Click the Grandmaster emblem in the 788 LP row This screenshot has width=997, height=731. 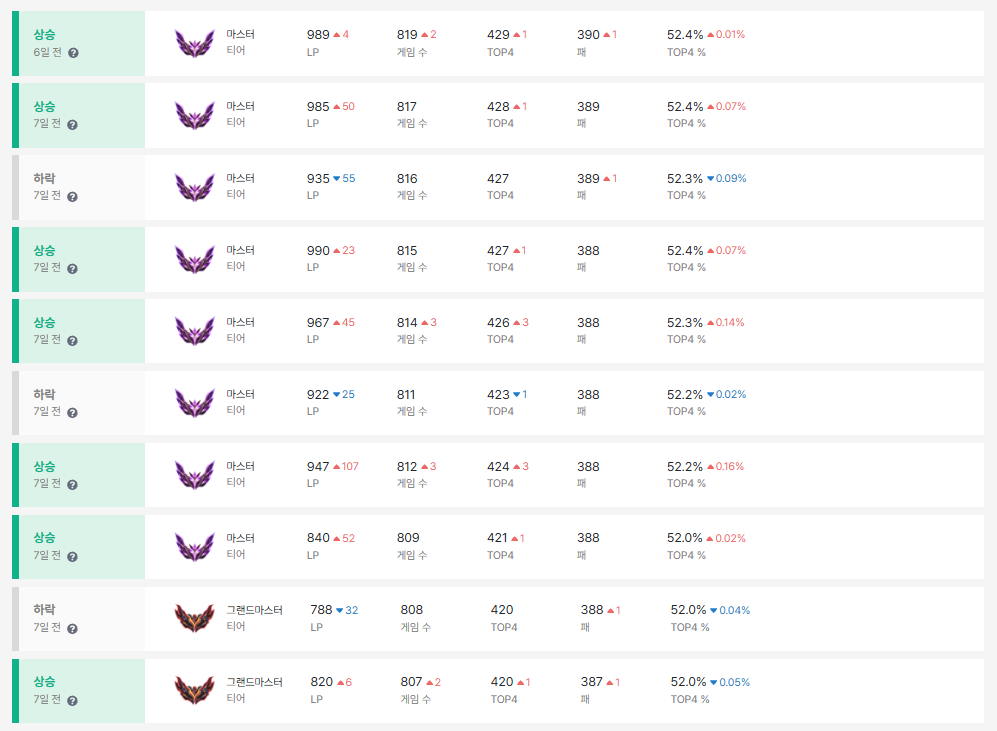194,619
